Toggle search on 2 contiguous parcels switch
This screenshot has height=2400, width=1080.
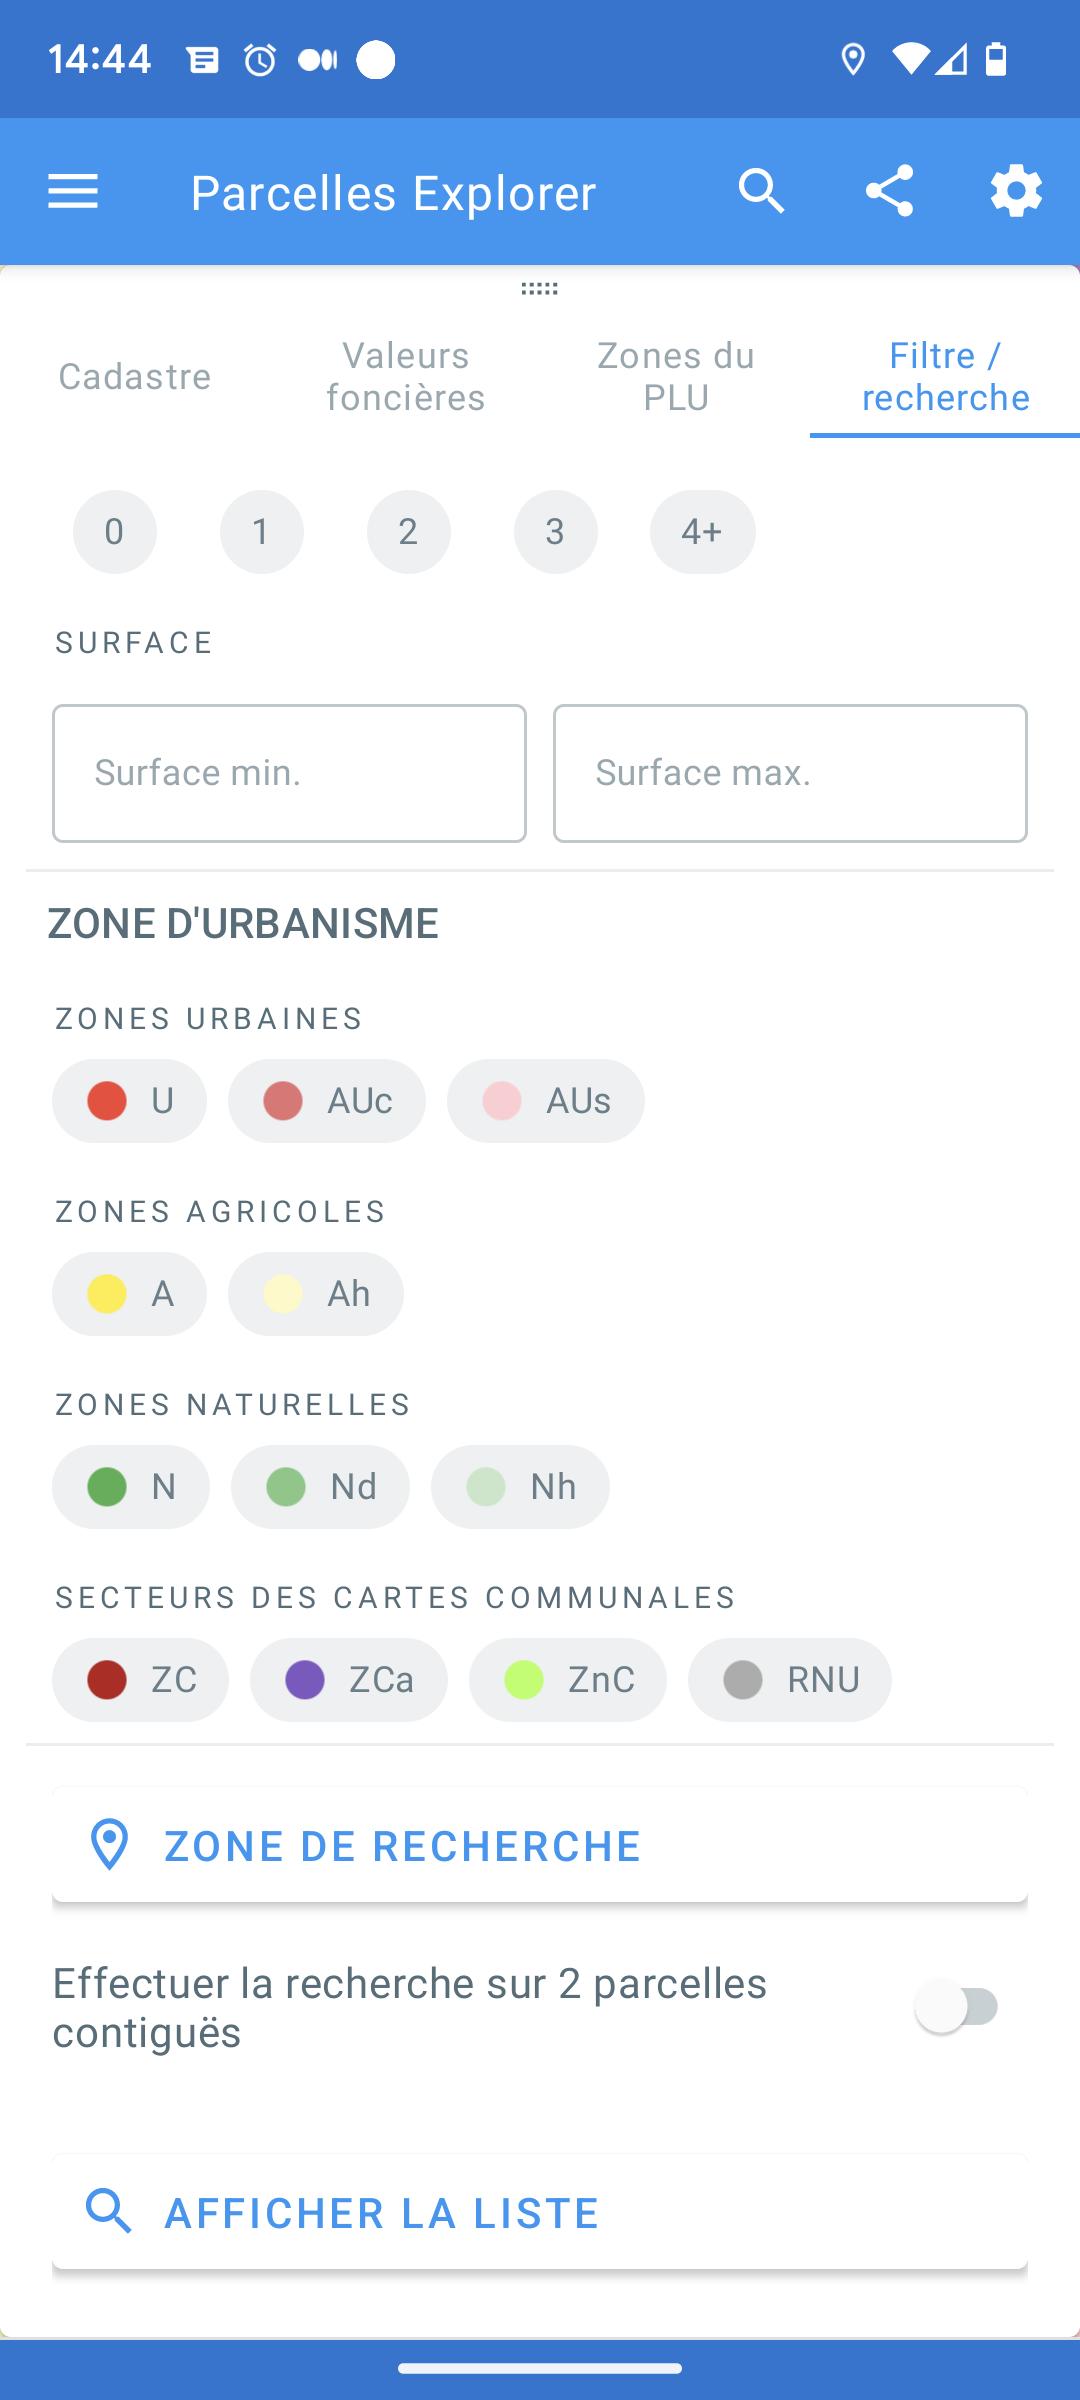[957, 2007]
